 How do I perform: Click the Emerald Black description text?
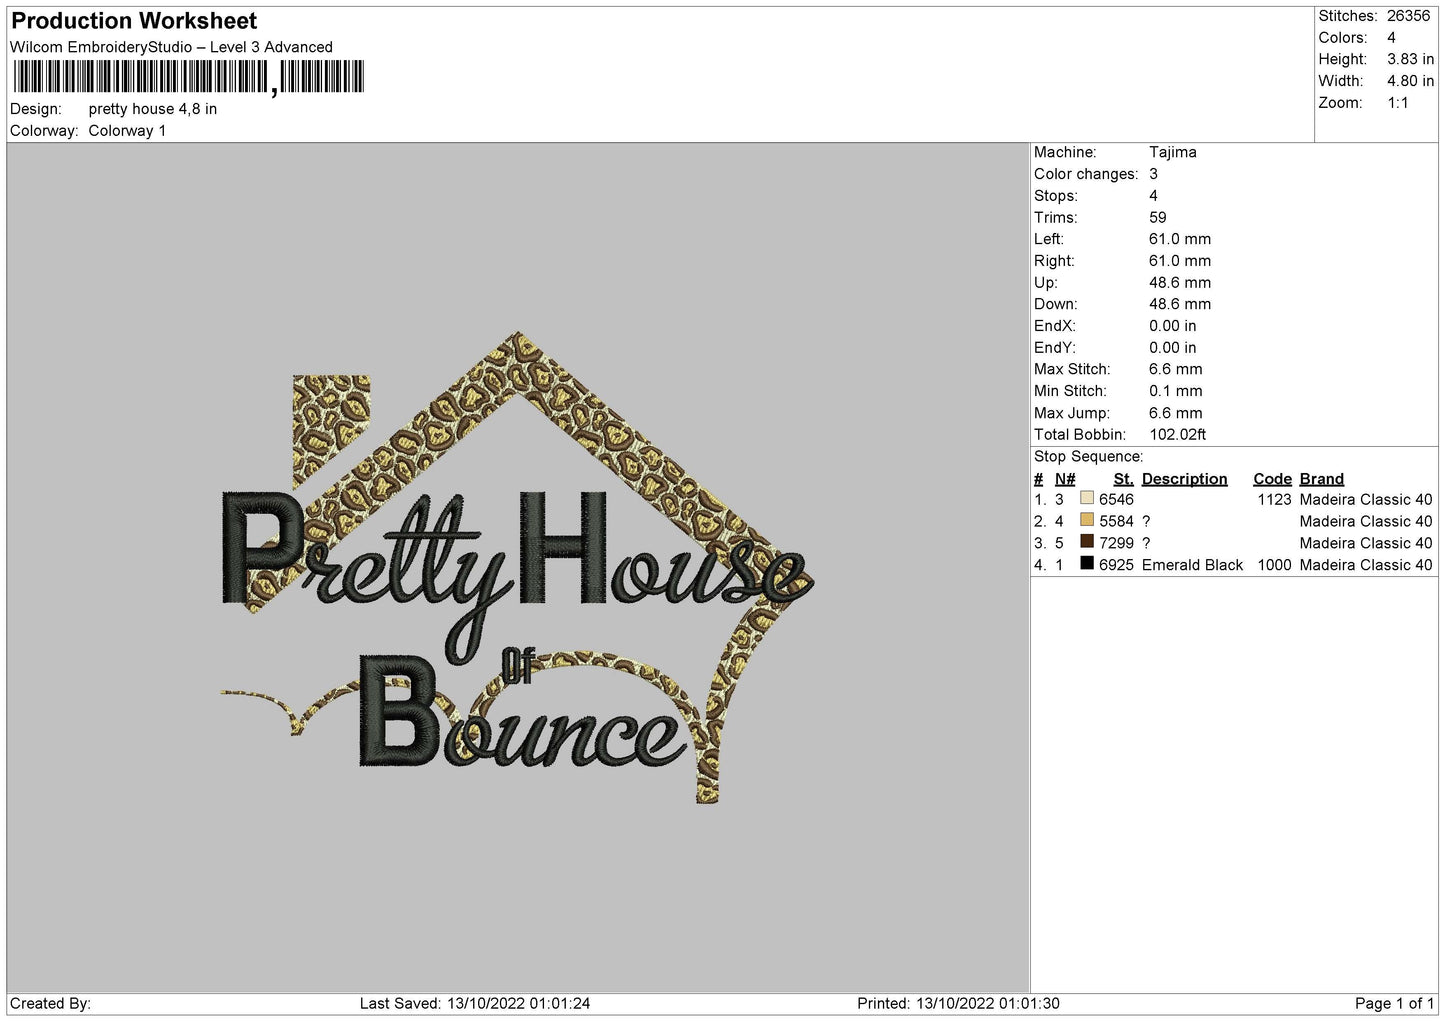click(1192, 565)
